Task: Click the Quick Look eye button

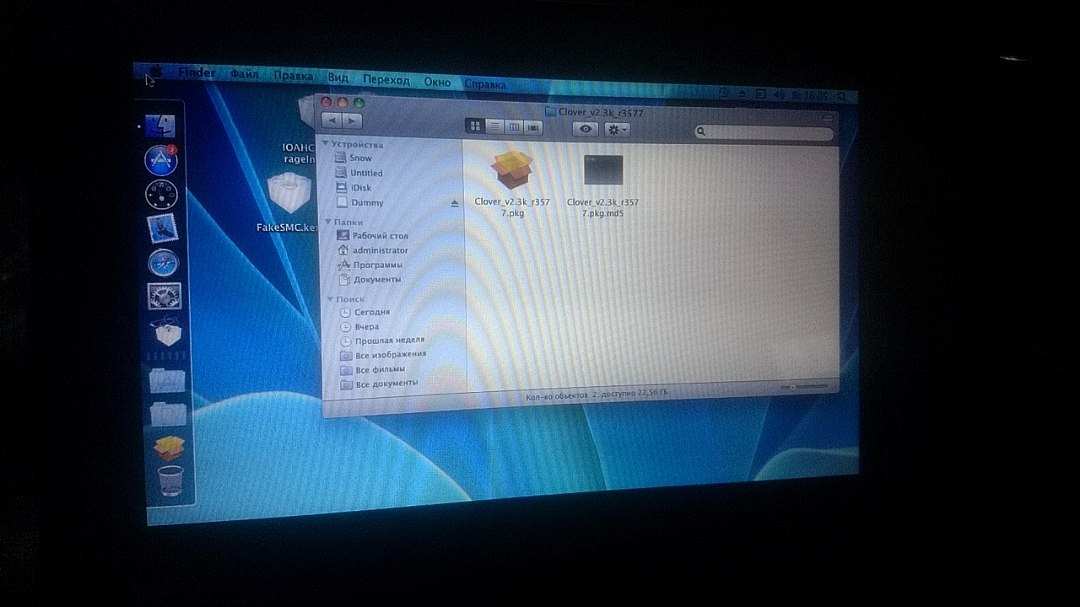Action: [585, 128]
